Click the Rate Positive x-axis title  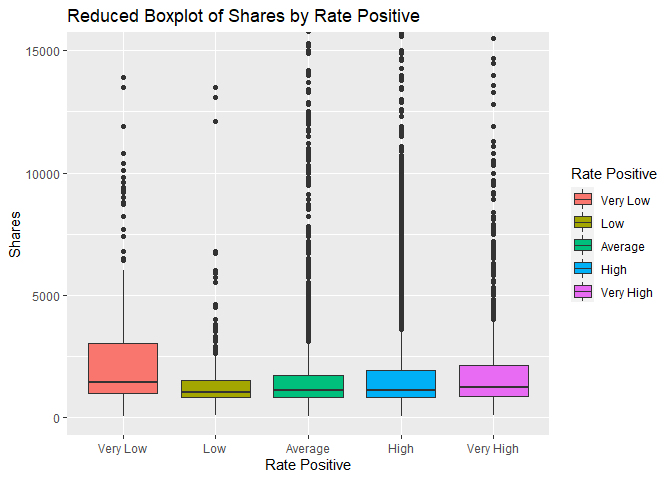point(308,465)
